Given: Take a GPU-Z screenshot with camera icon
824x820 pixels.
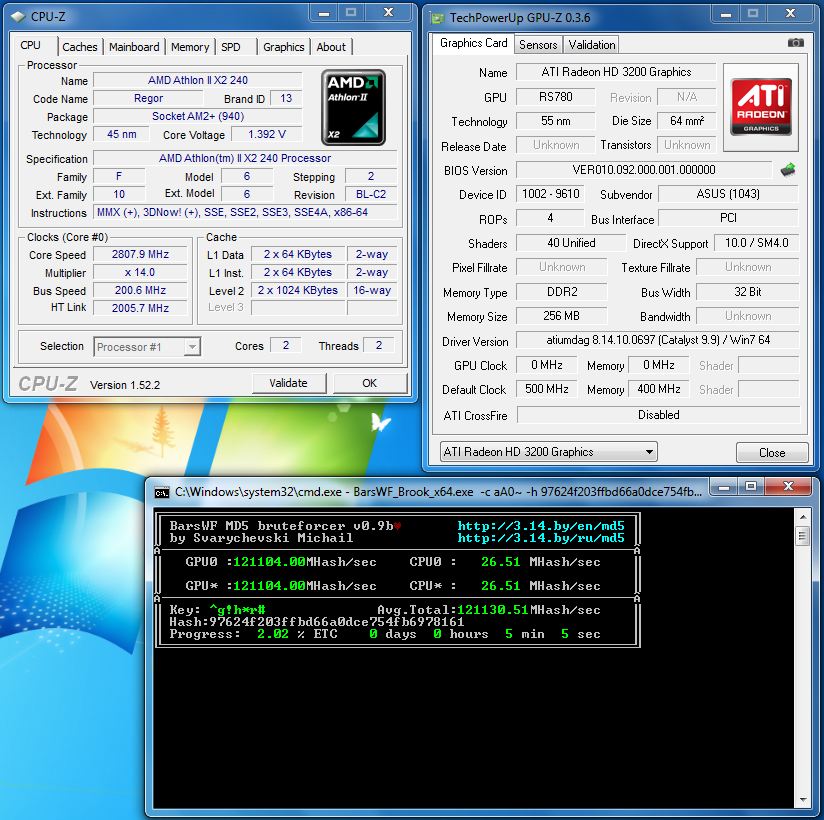Looking at the screenshot, I should [795, 43].
